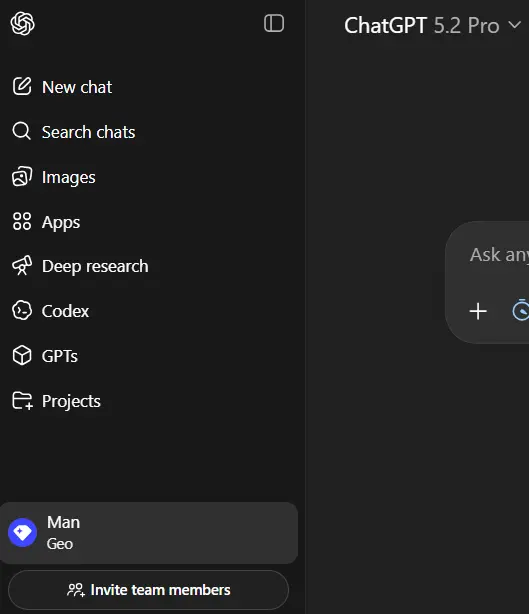Click the Apps grid icon
This screenshot has height=614, width=529.
[x=22, y=221]
